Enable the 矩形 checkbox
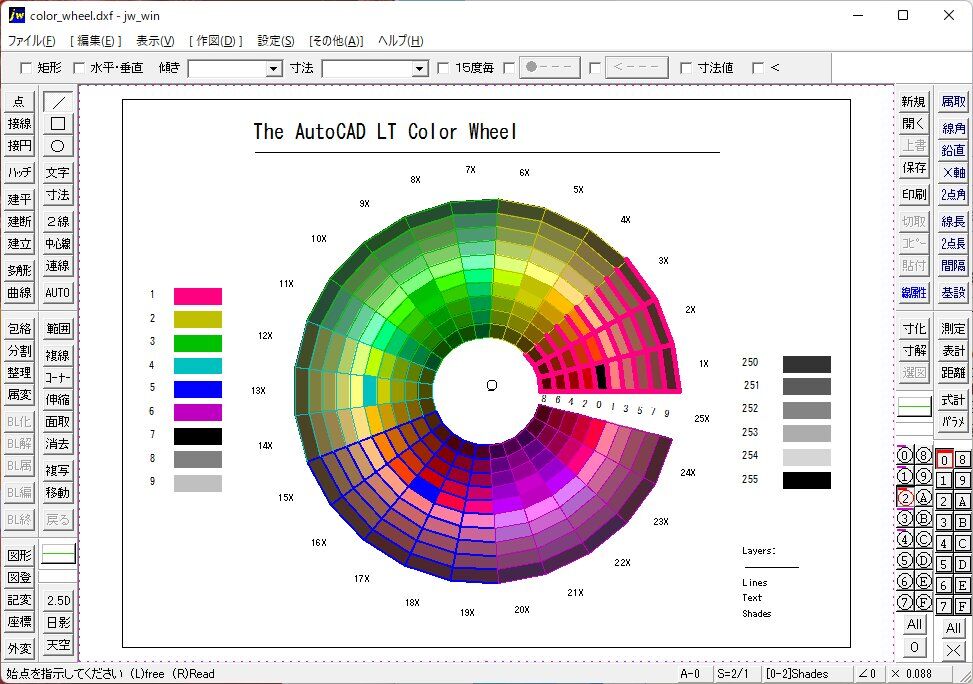Screen dimensions: 973x684 (x=26, y=68)
